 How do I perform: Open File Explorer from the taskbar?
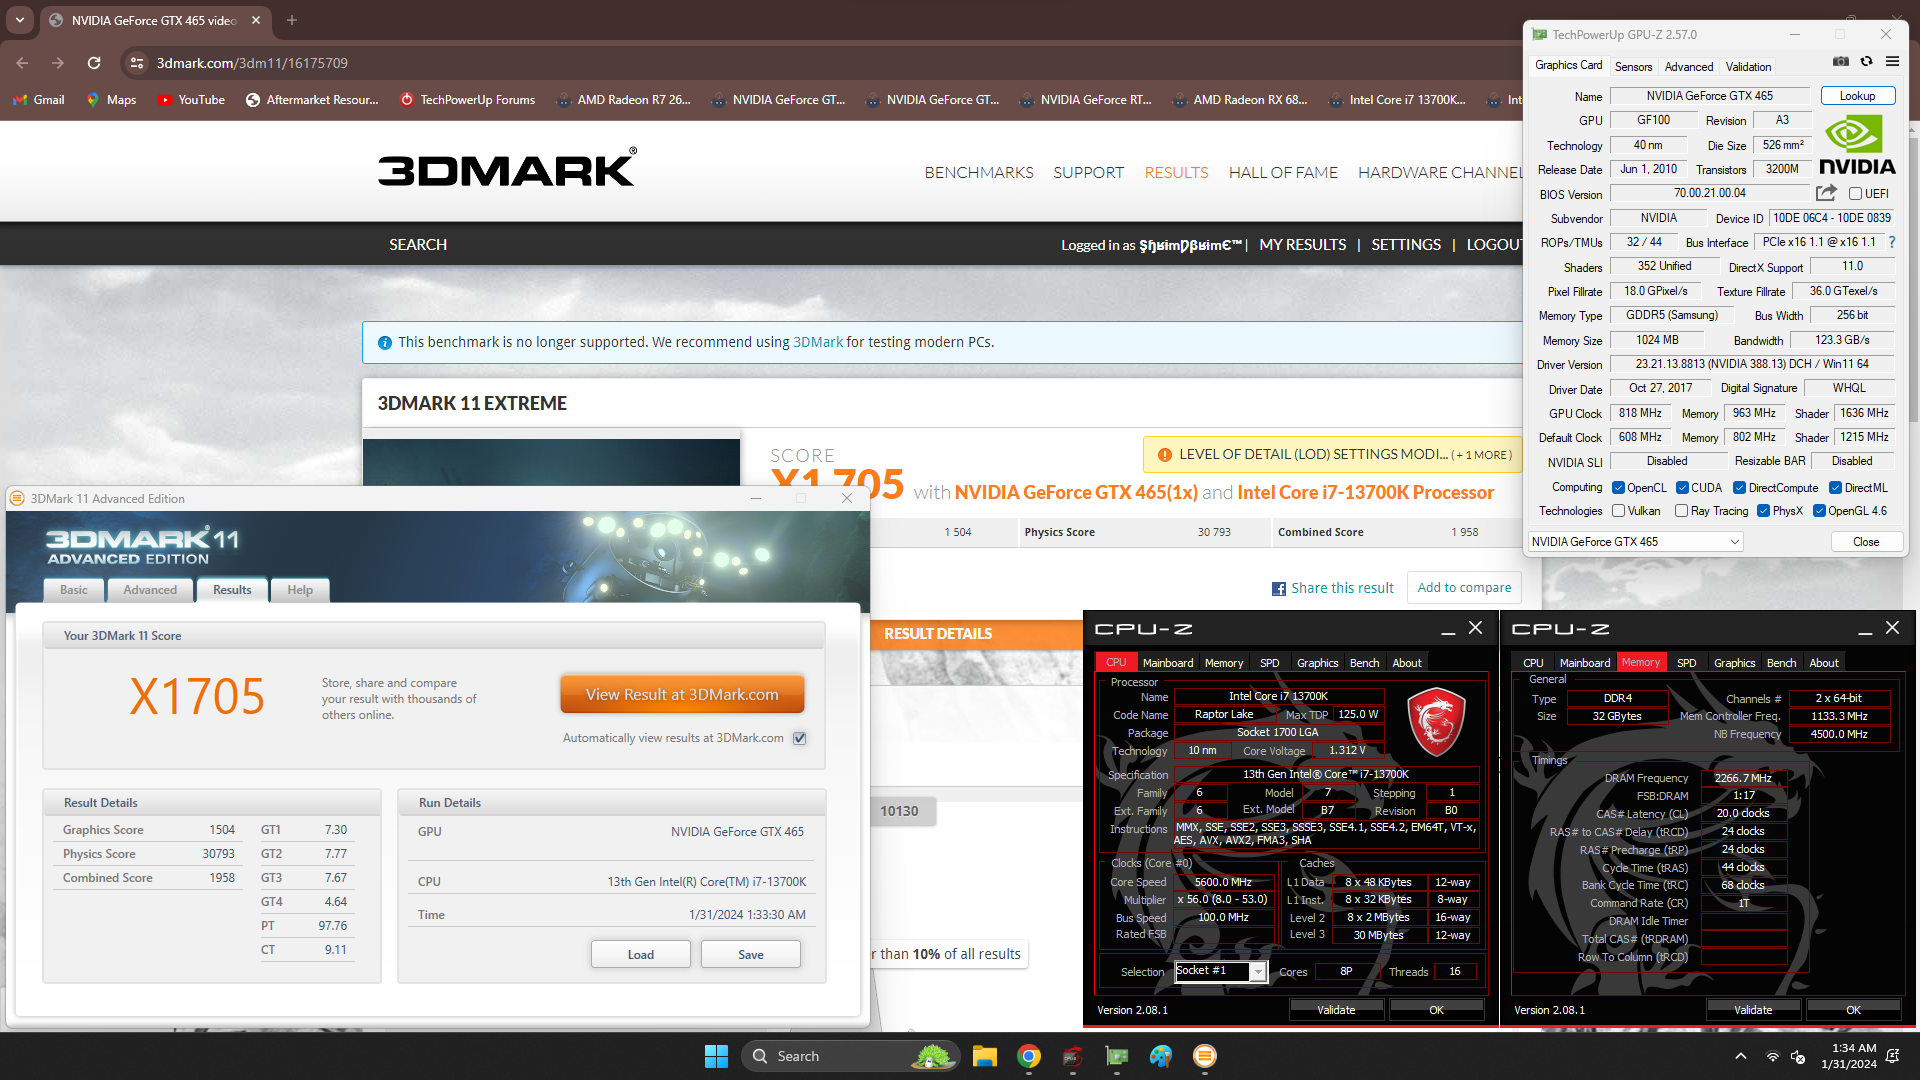pos(985,1056)
